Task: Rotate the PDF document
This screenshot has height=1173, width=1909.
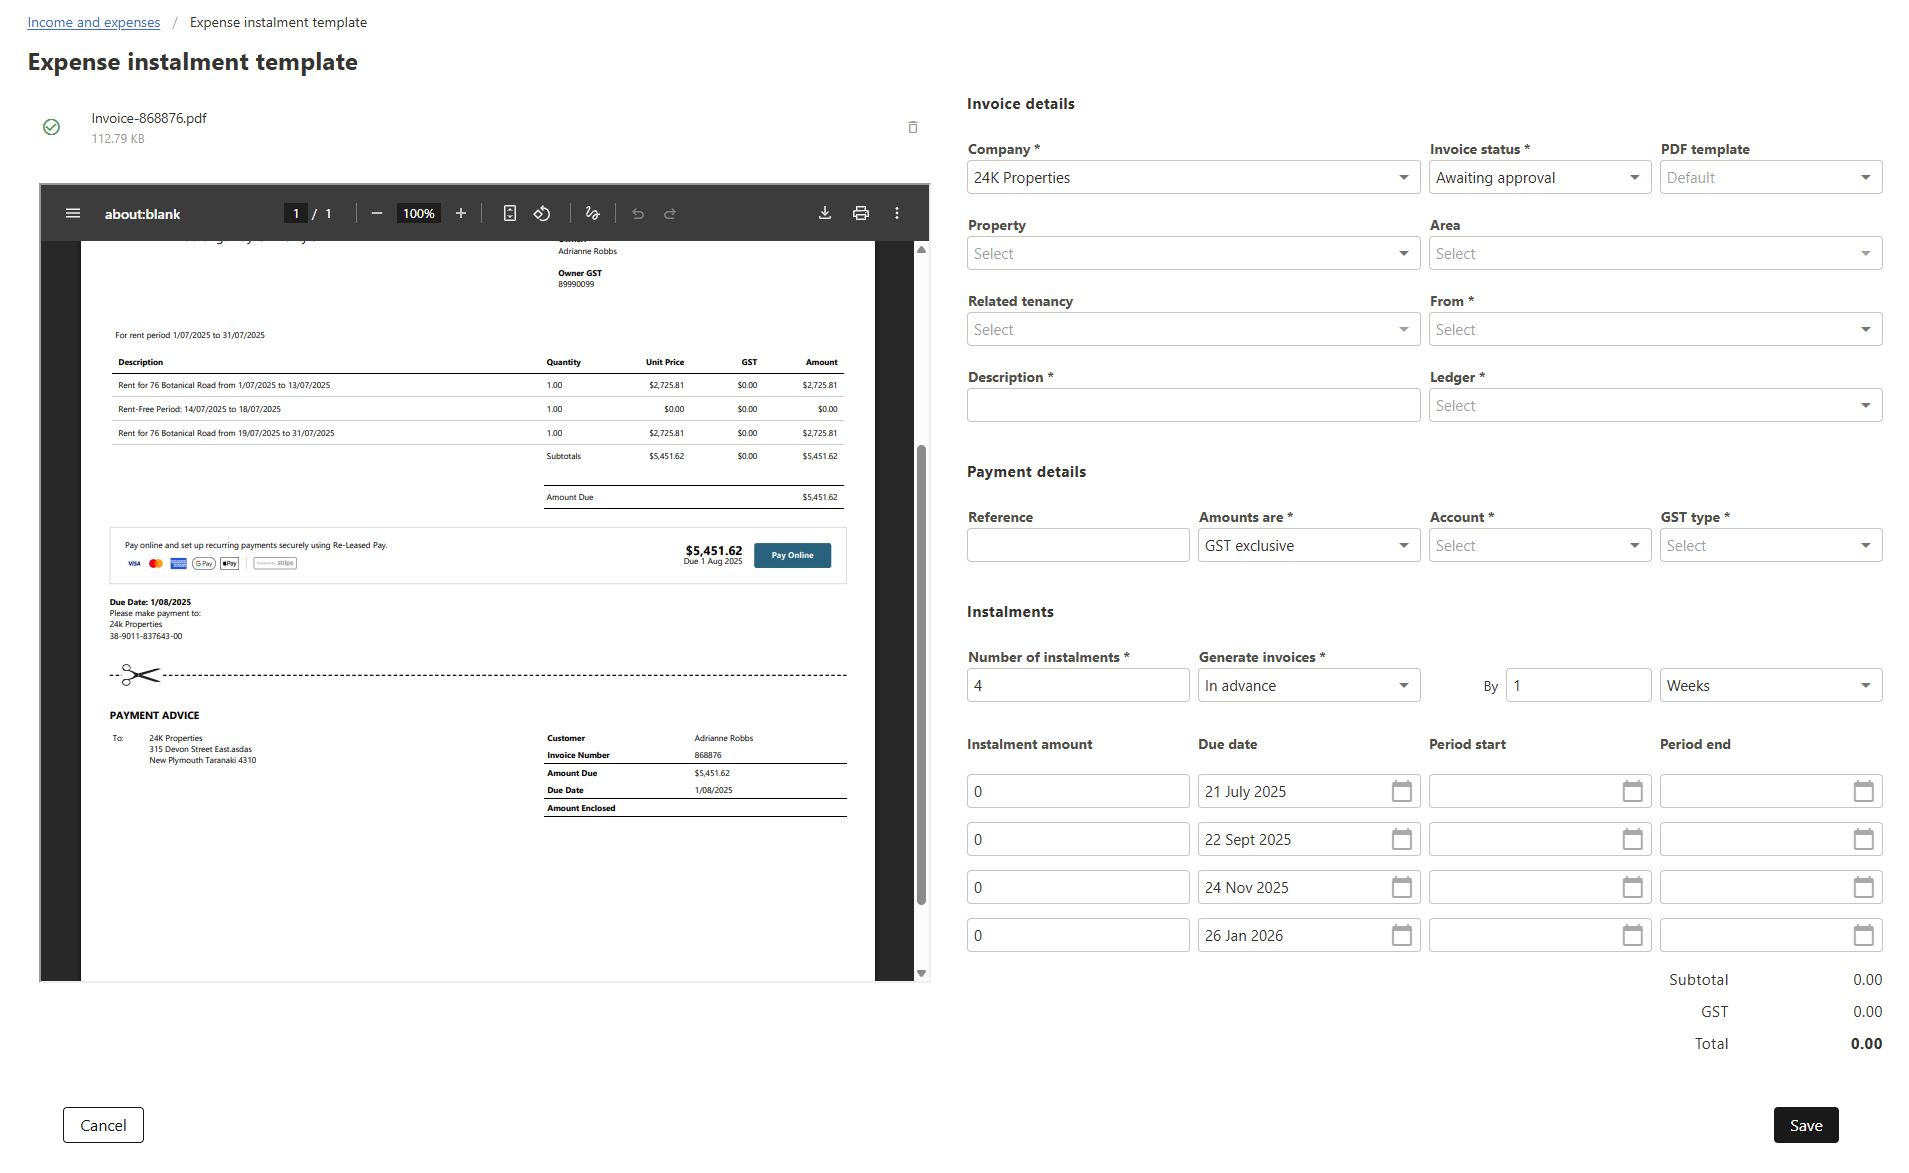Action: click(542, 213)
